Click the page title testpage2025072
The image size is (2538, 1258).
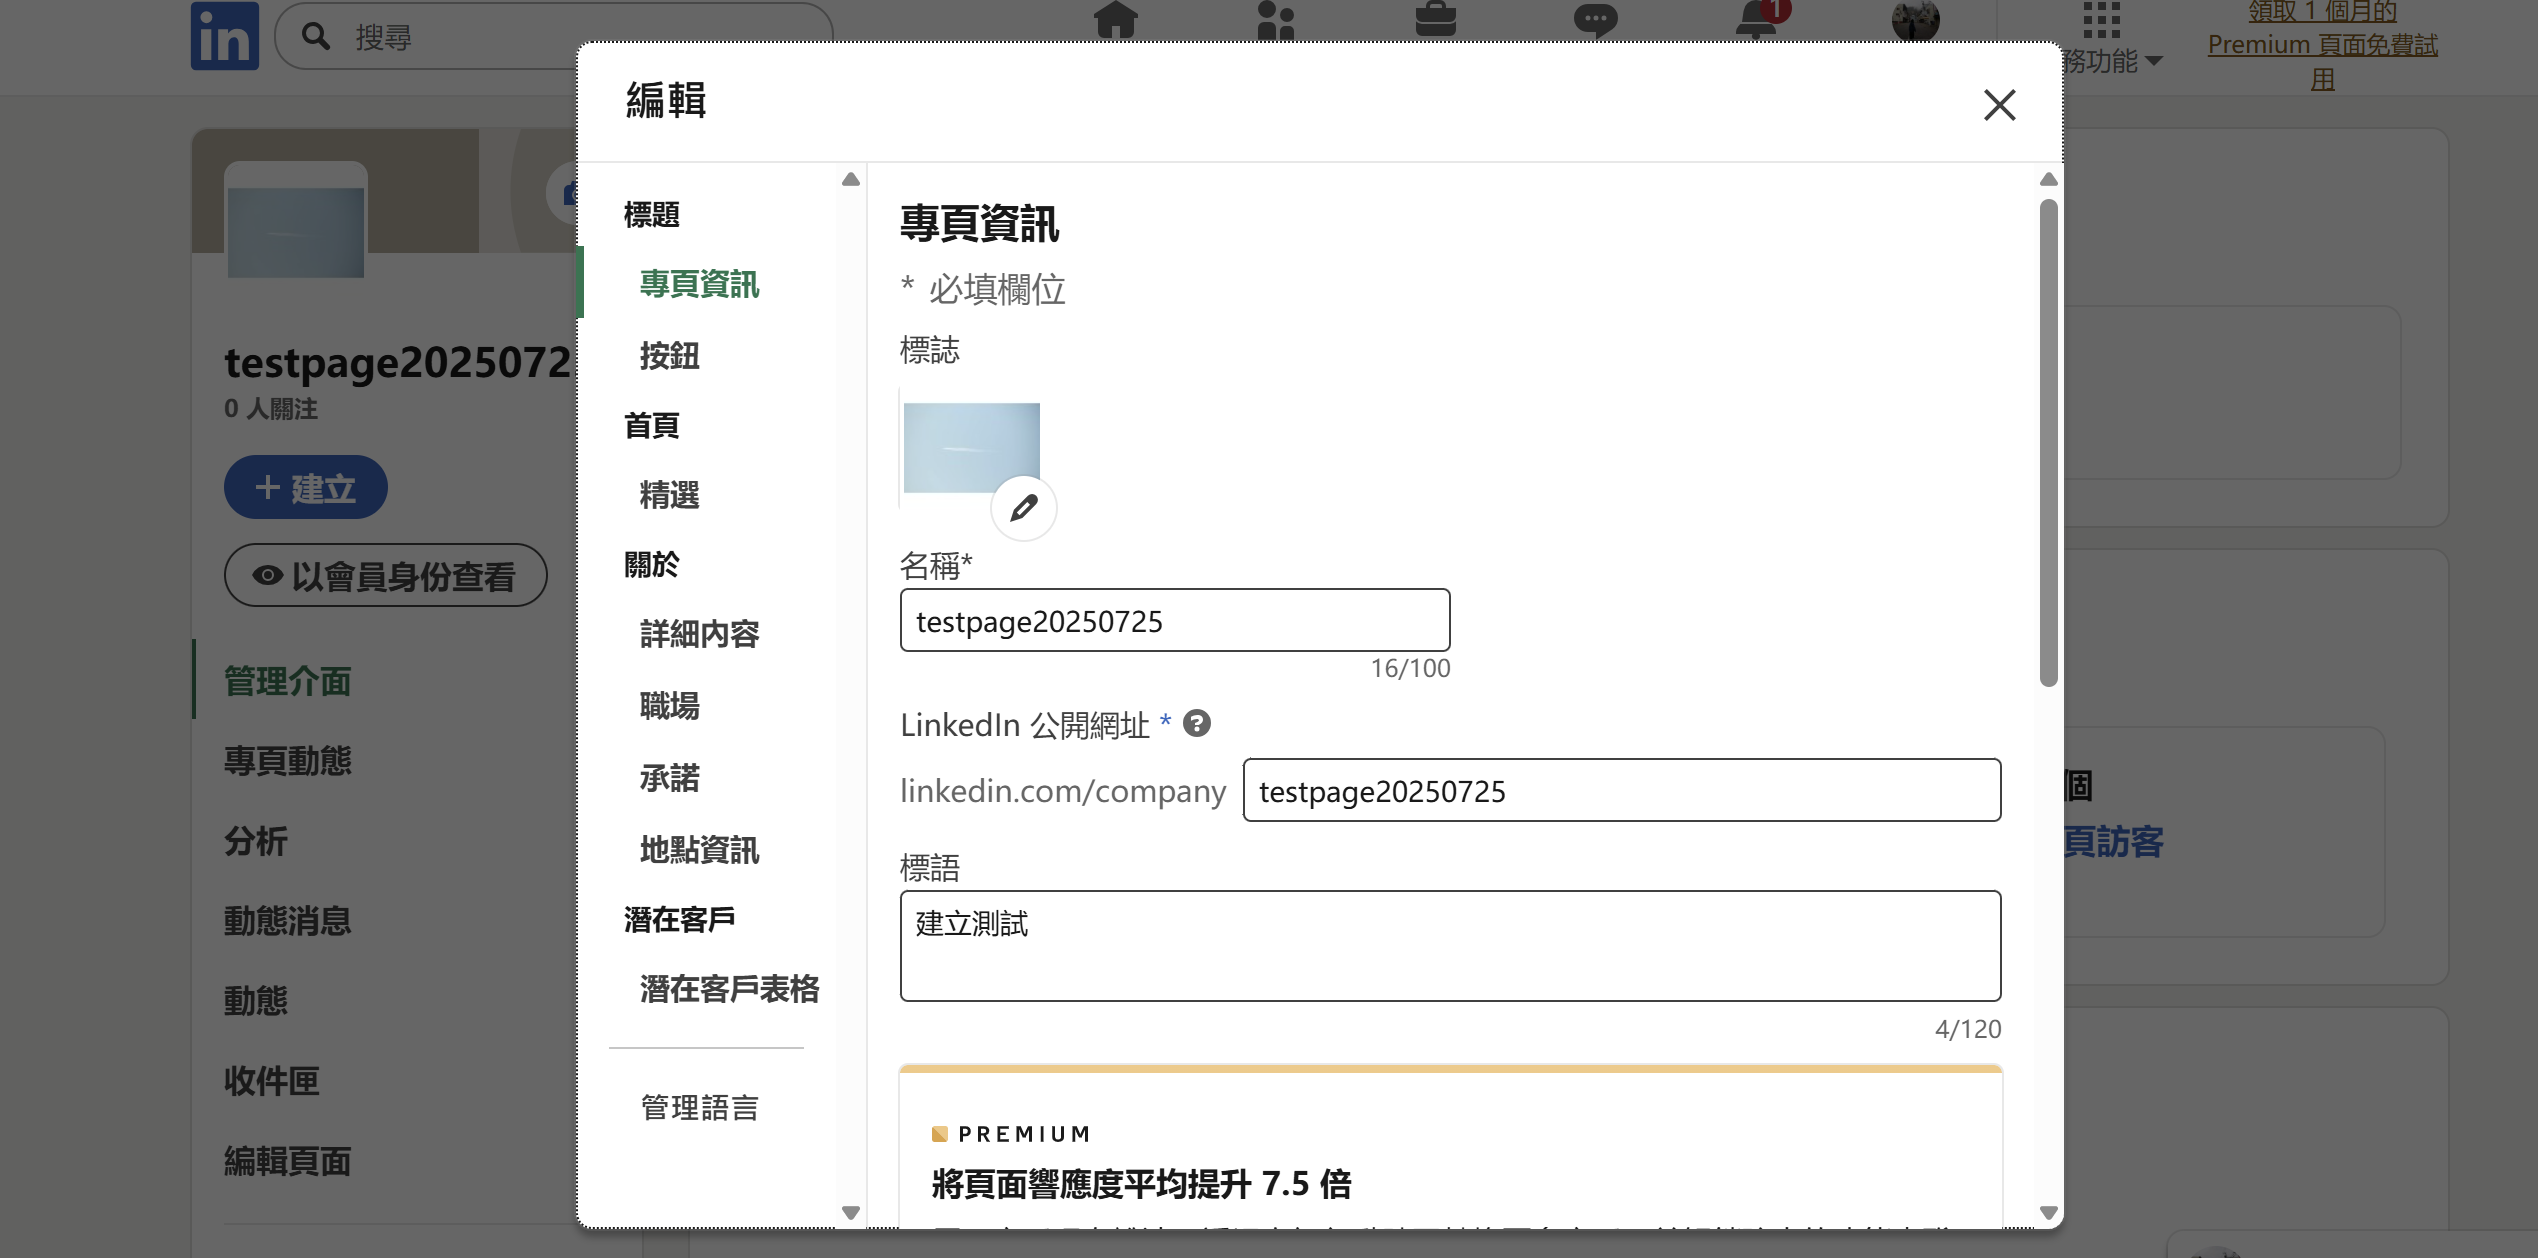click(398, 362)
